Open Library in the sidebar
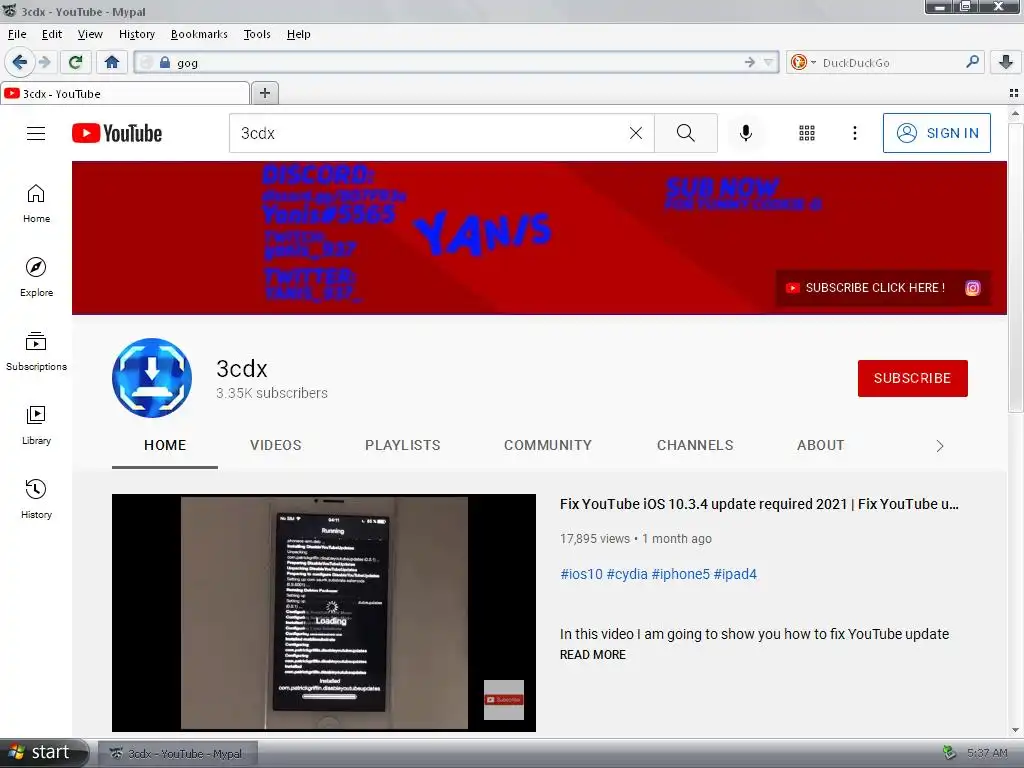Screen dimensions: 1024x768 [x=36, y=425]
